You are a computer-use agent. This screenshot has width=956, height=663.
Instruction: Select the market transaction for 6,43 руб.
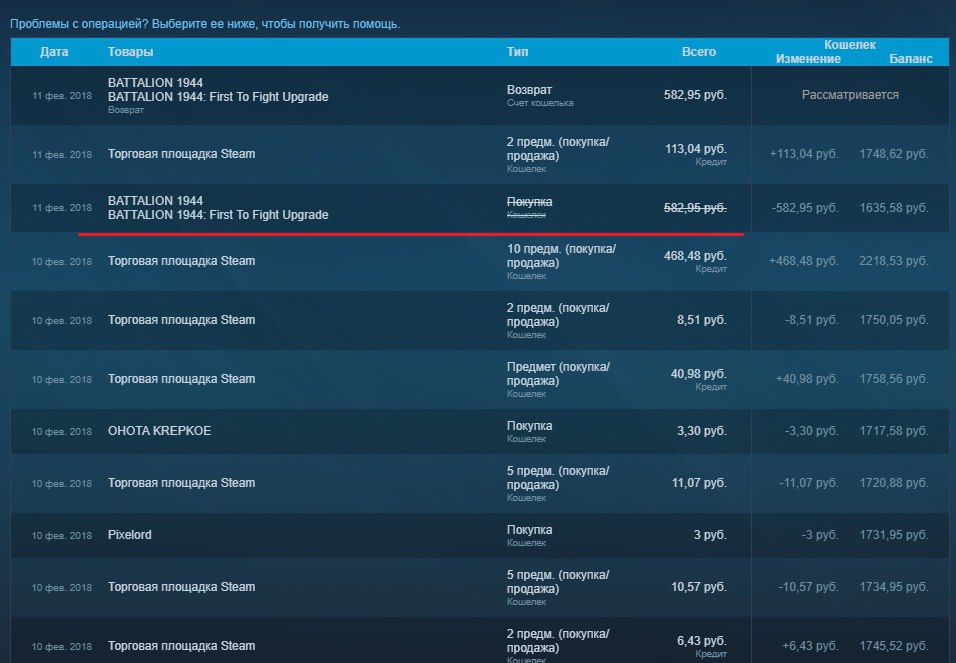pos(181,646)
